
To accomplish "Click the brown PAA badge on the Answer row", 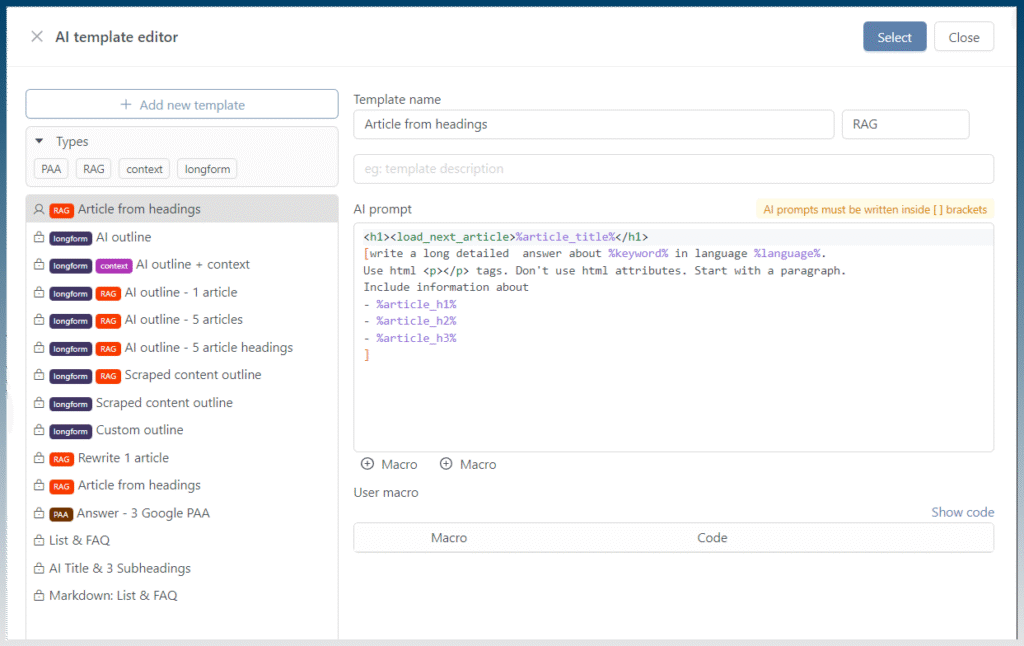I will 61,514.
